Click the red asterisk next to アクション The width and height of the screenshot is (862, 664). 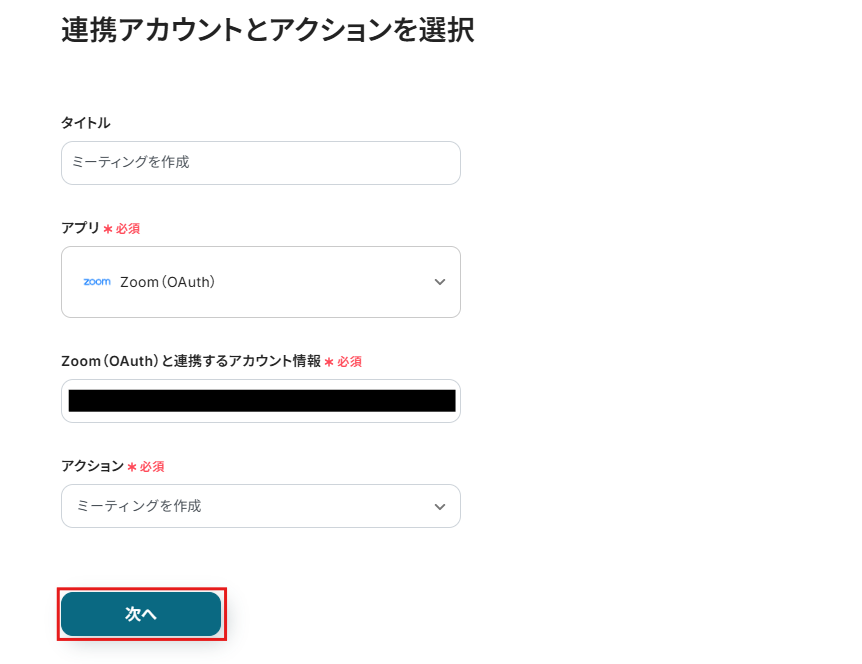[x=132, y=467]
